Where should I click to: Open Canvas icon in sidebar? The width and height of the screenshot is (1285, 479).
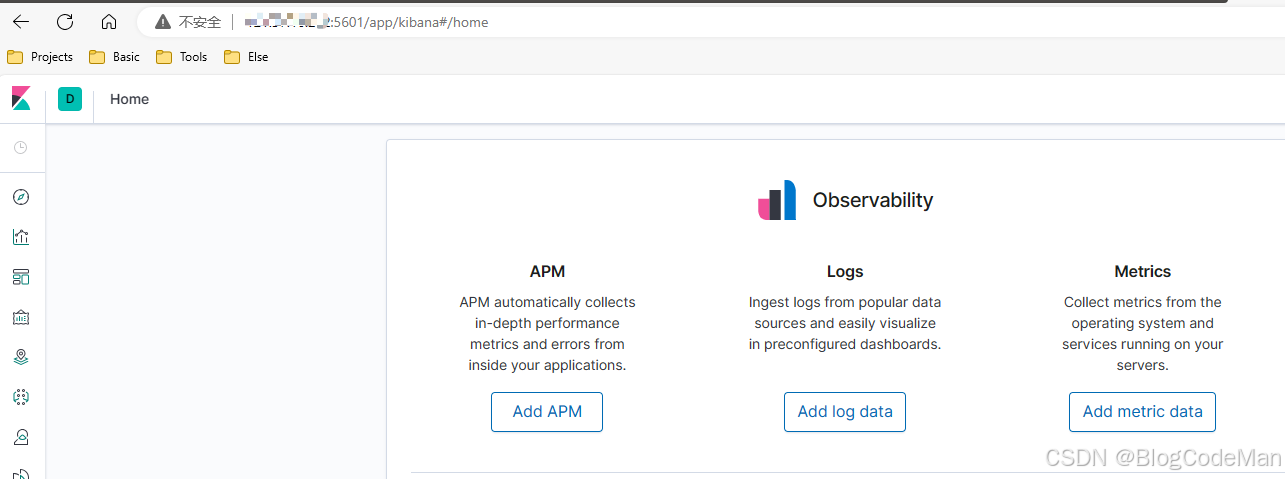coord(21,317)
